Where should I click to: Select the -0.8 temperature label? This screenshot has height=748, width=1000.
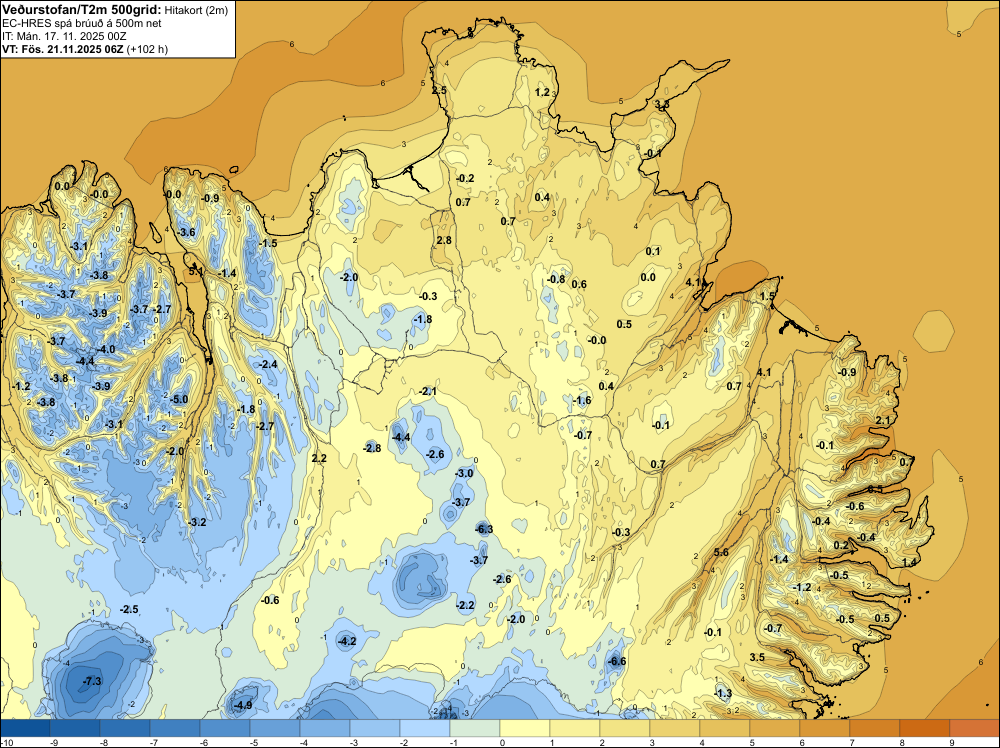[x=556, y=279]
